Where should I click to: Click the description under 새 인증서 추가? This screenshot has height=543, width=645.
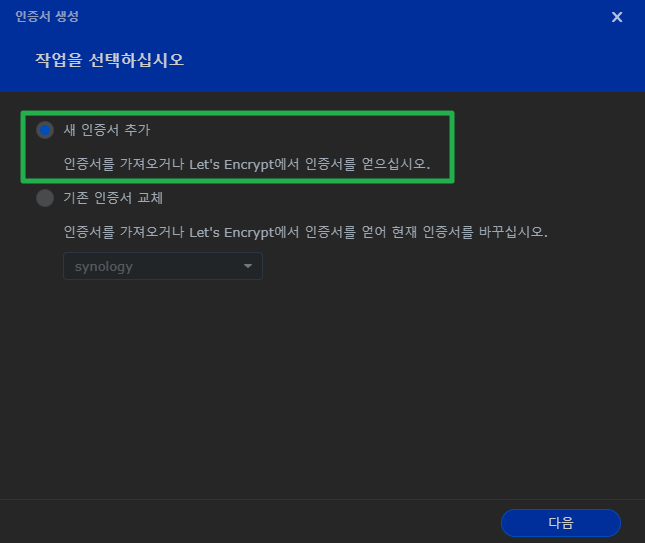tap(246, 164)
